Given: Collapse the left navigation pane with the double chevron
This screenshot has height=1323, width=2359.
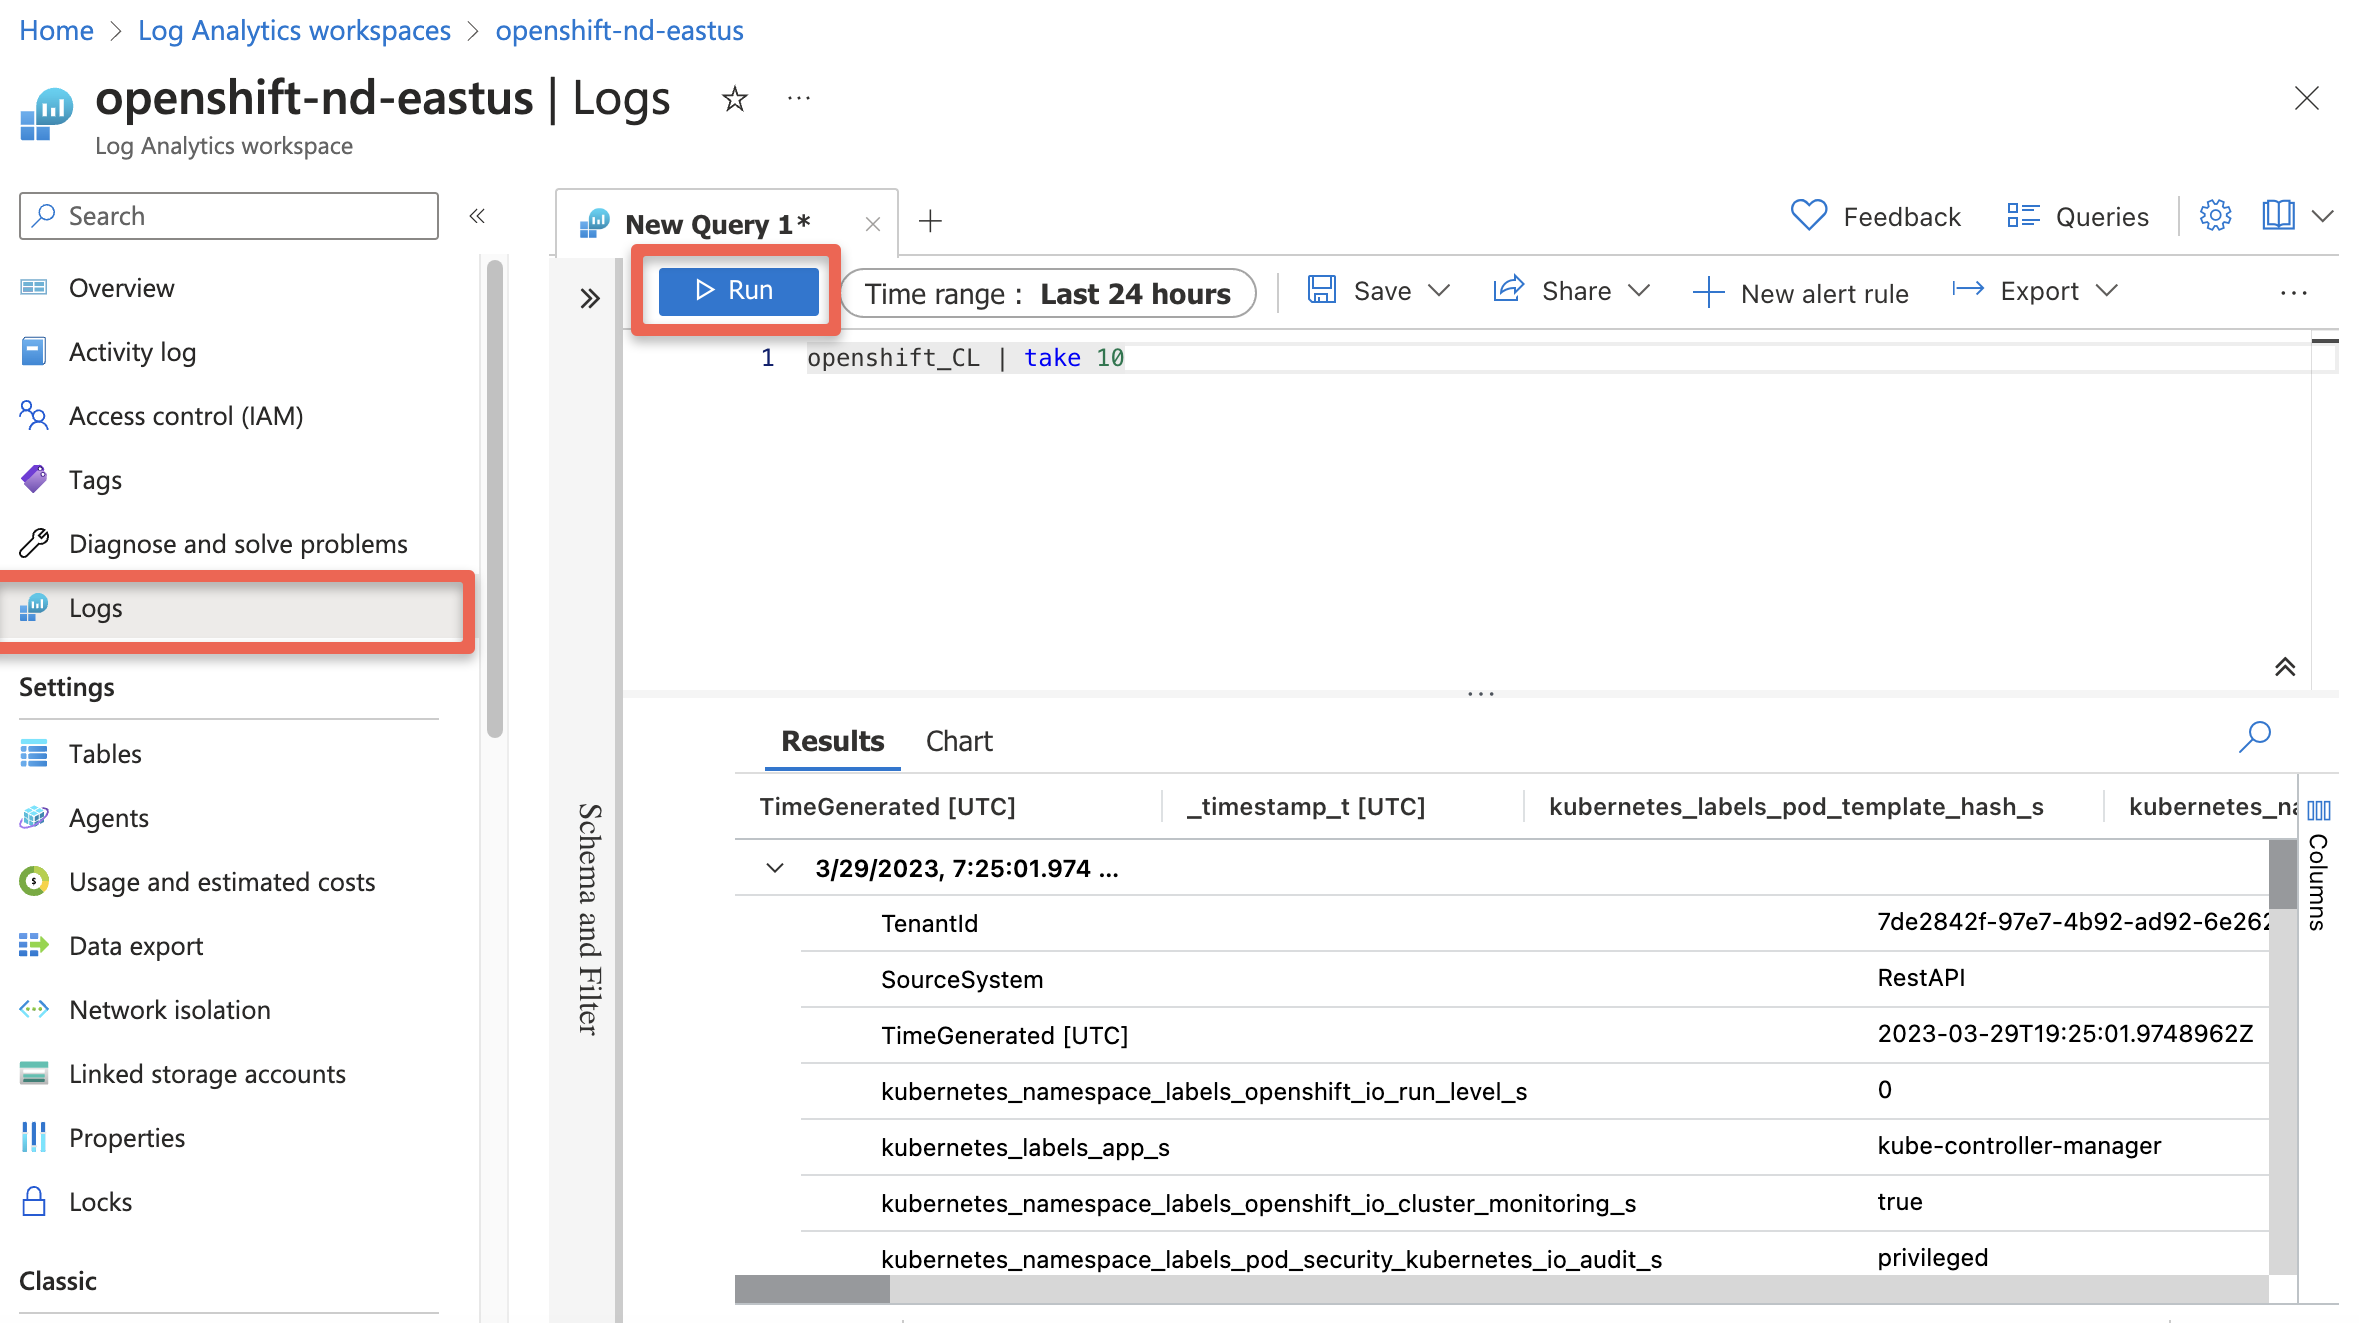Looking at the screenshot, I should pos(478,215).
